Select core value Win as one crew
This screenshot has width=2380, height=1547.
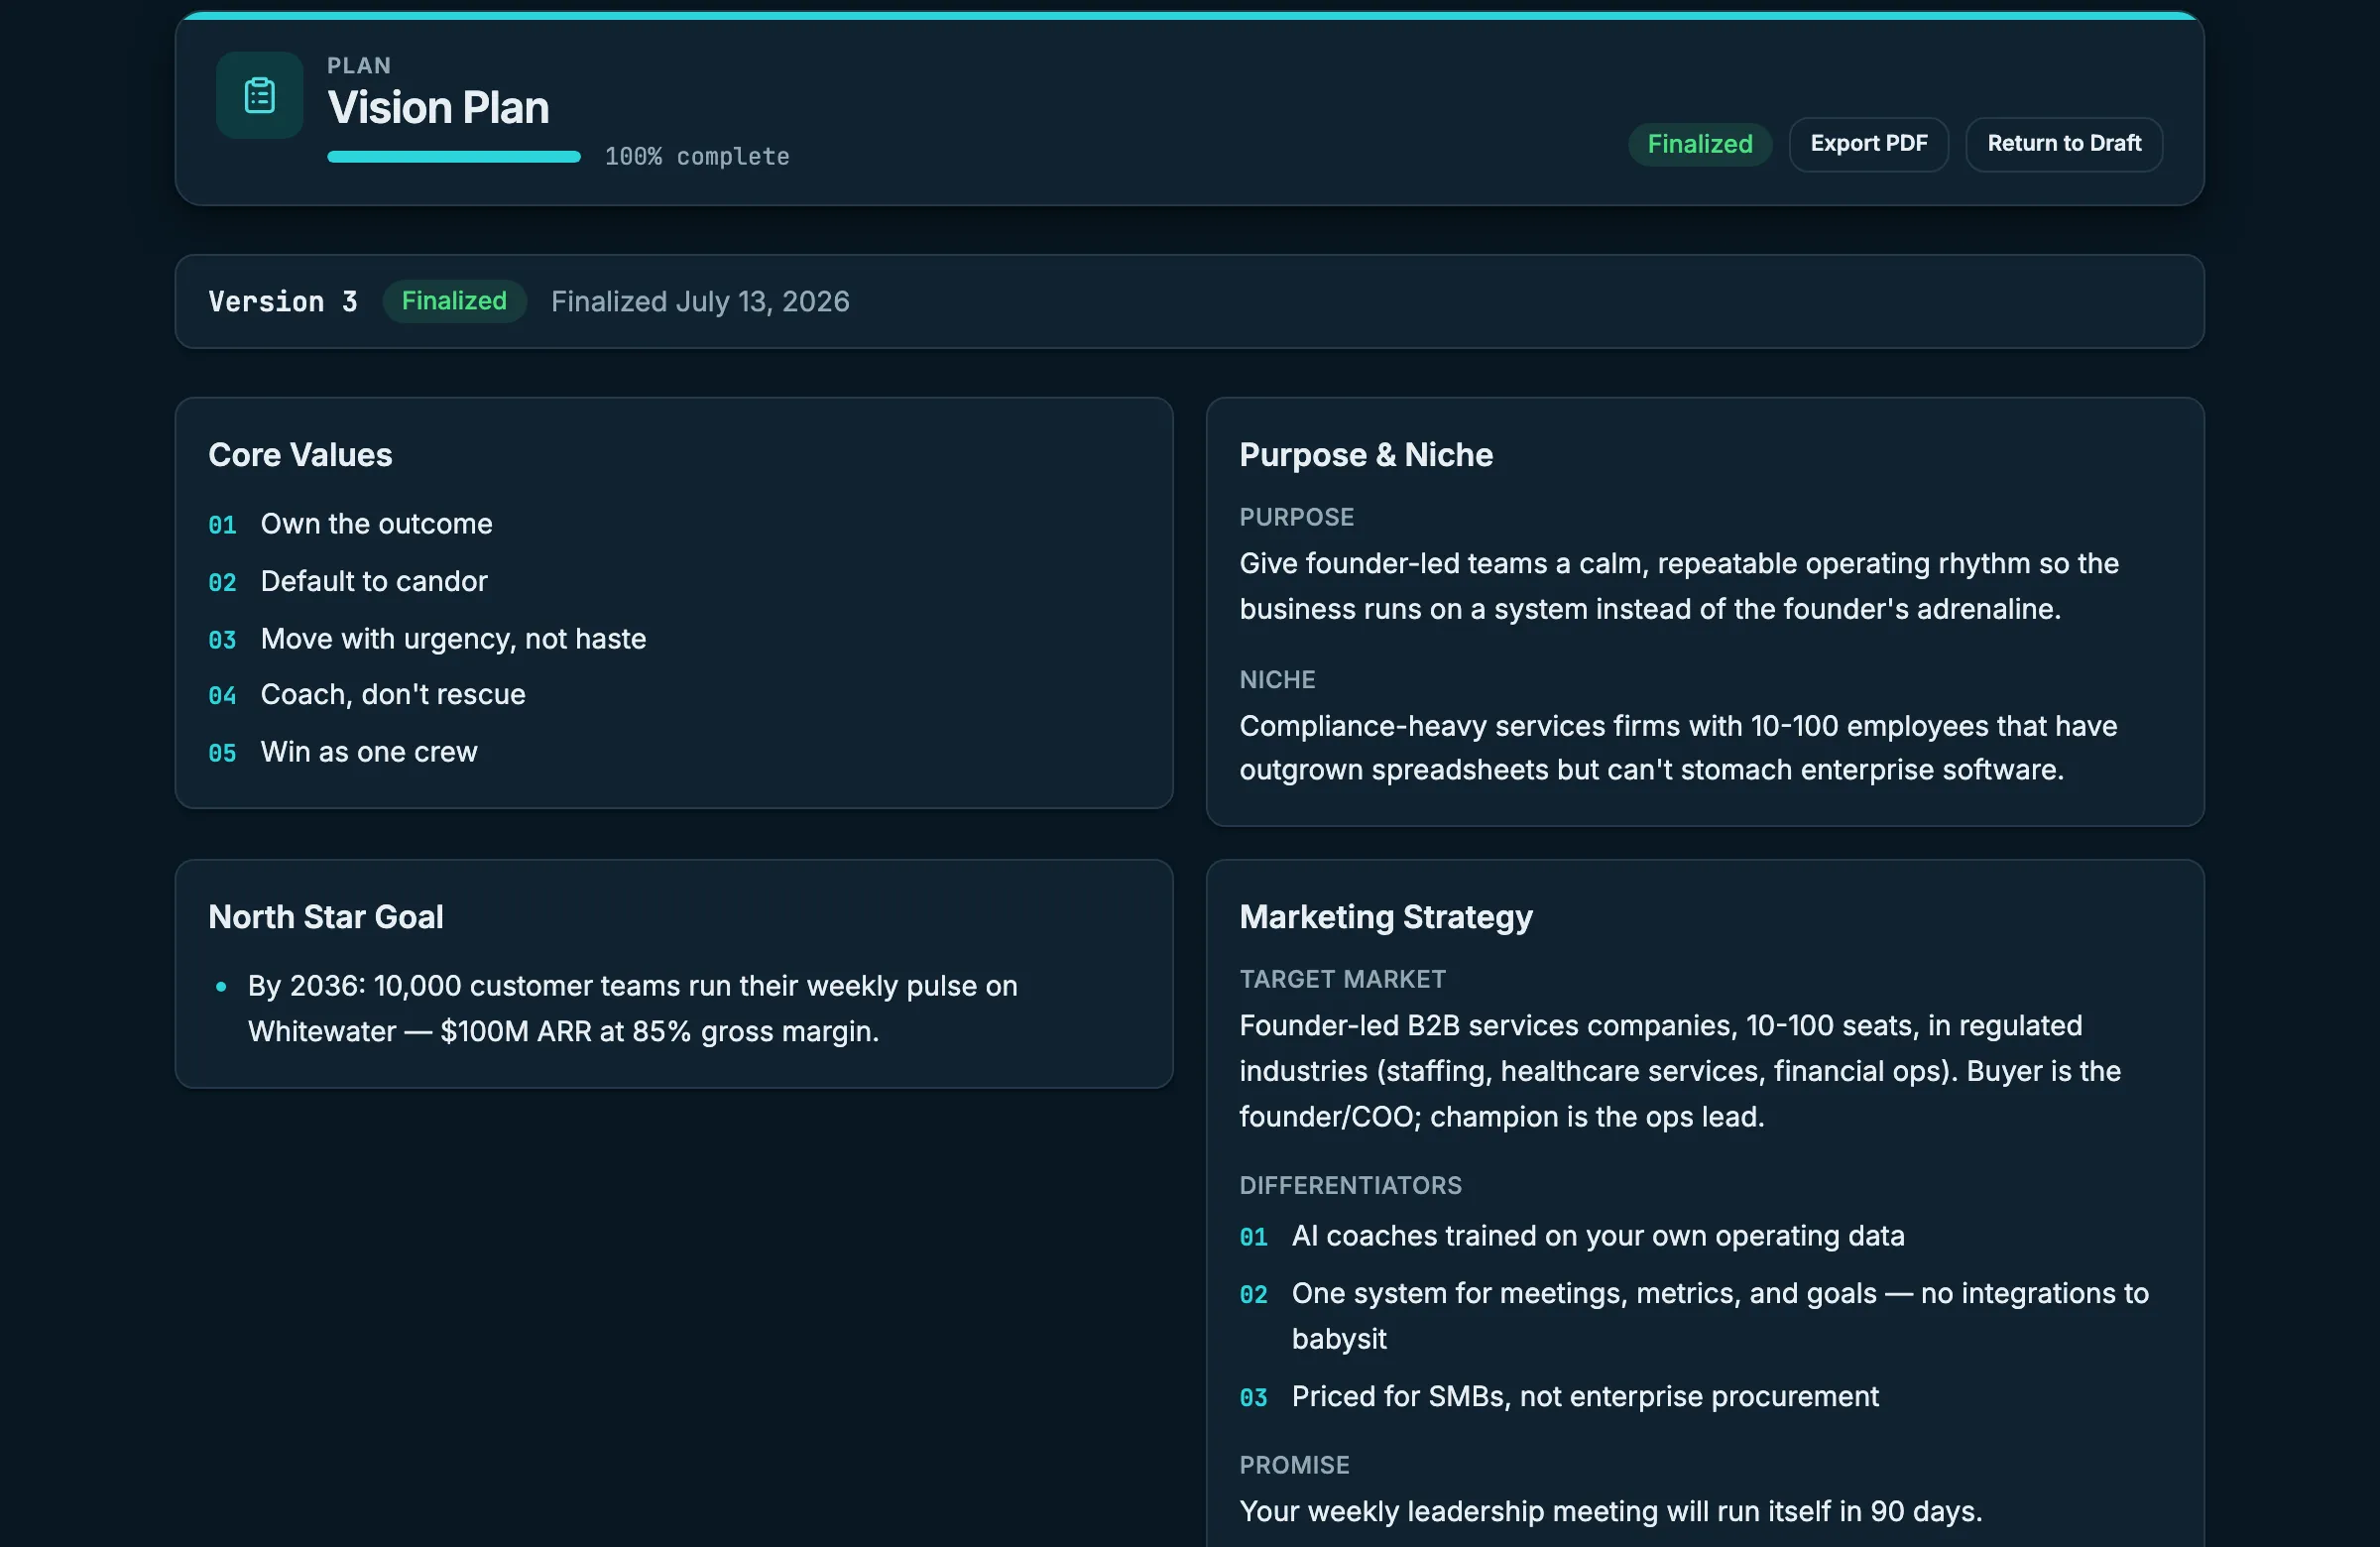click(x=369, y=752)
